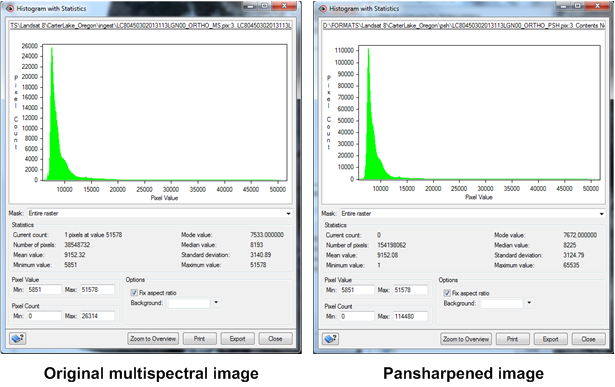The image size is (615, 387).
Task: Open help icon in right histogram window
Action: point(331,339)
